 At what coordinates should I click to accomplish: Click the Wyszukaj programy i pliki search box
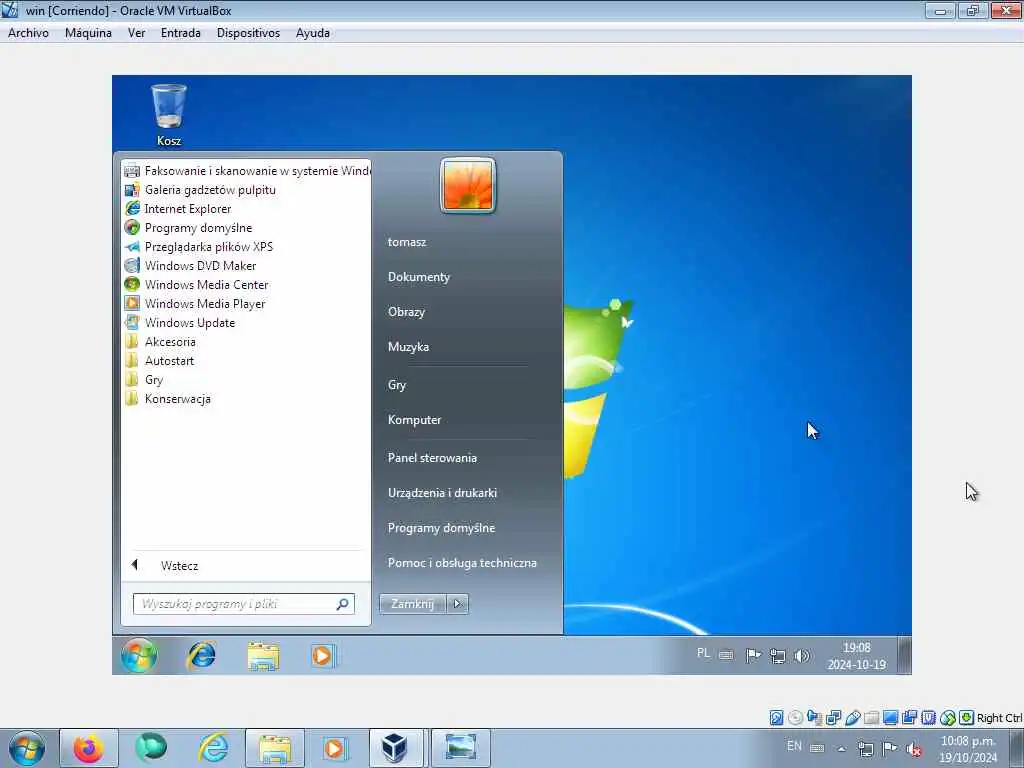coord(244,604)
